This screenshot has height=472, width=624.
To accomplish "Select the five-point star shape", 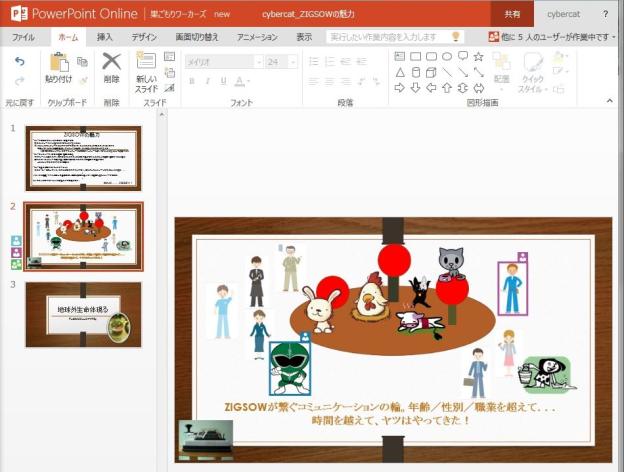I will click(479, 57).
